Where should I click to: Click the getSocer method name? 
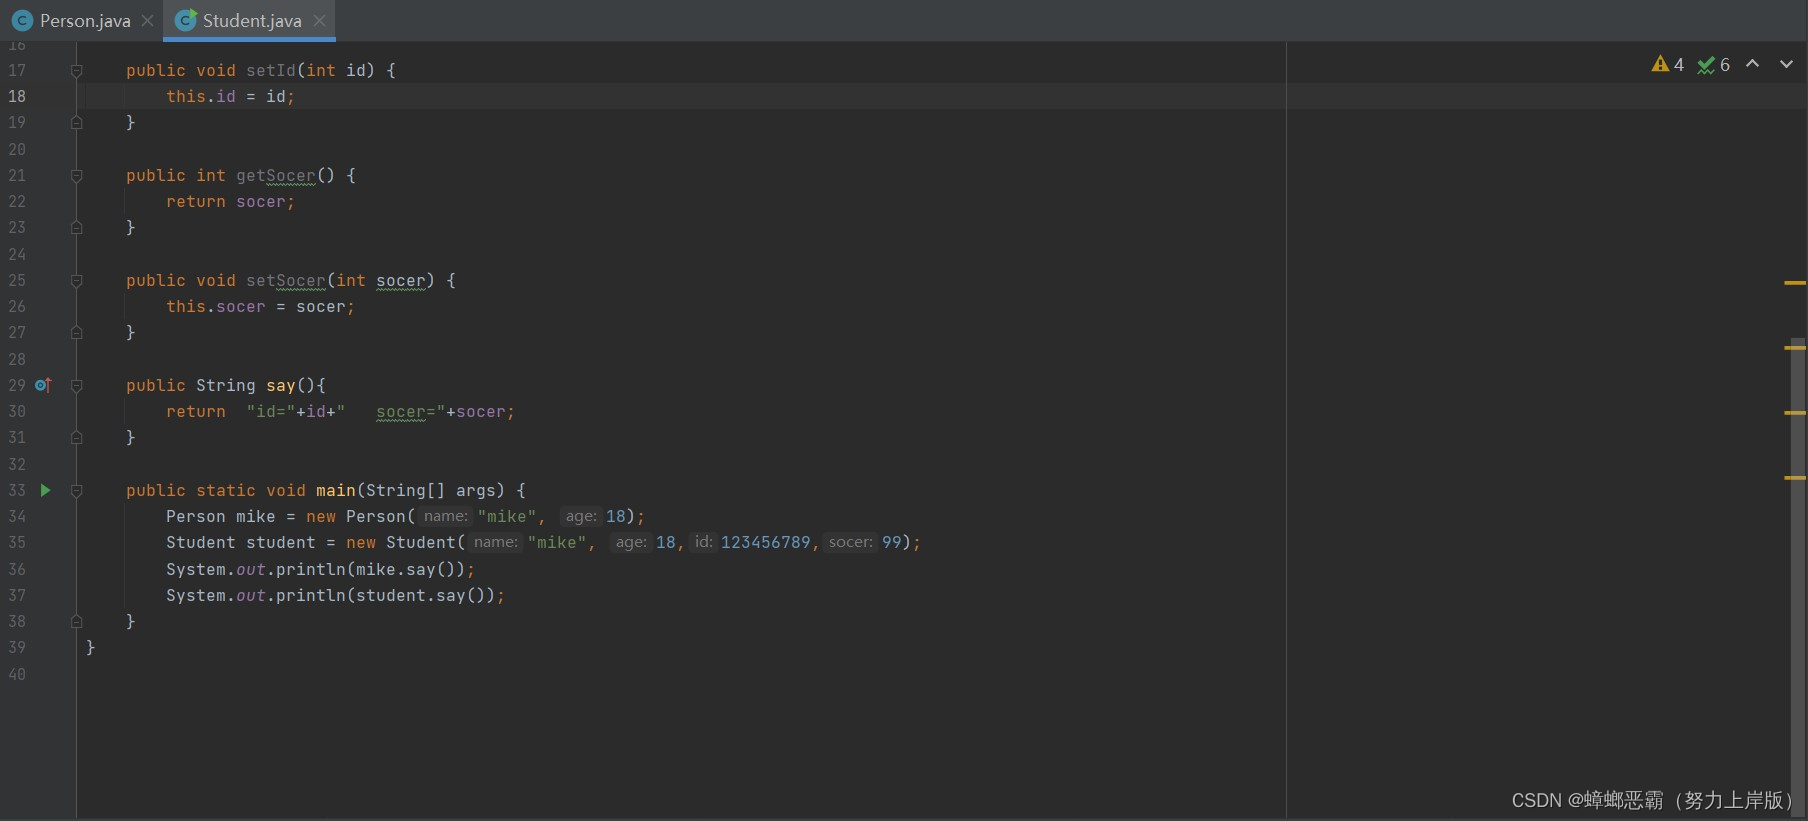point(276,175)
